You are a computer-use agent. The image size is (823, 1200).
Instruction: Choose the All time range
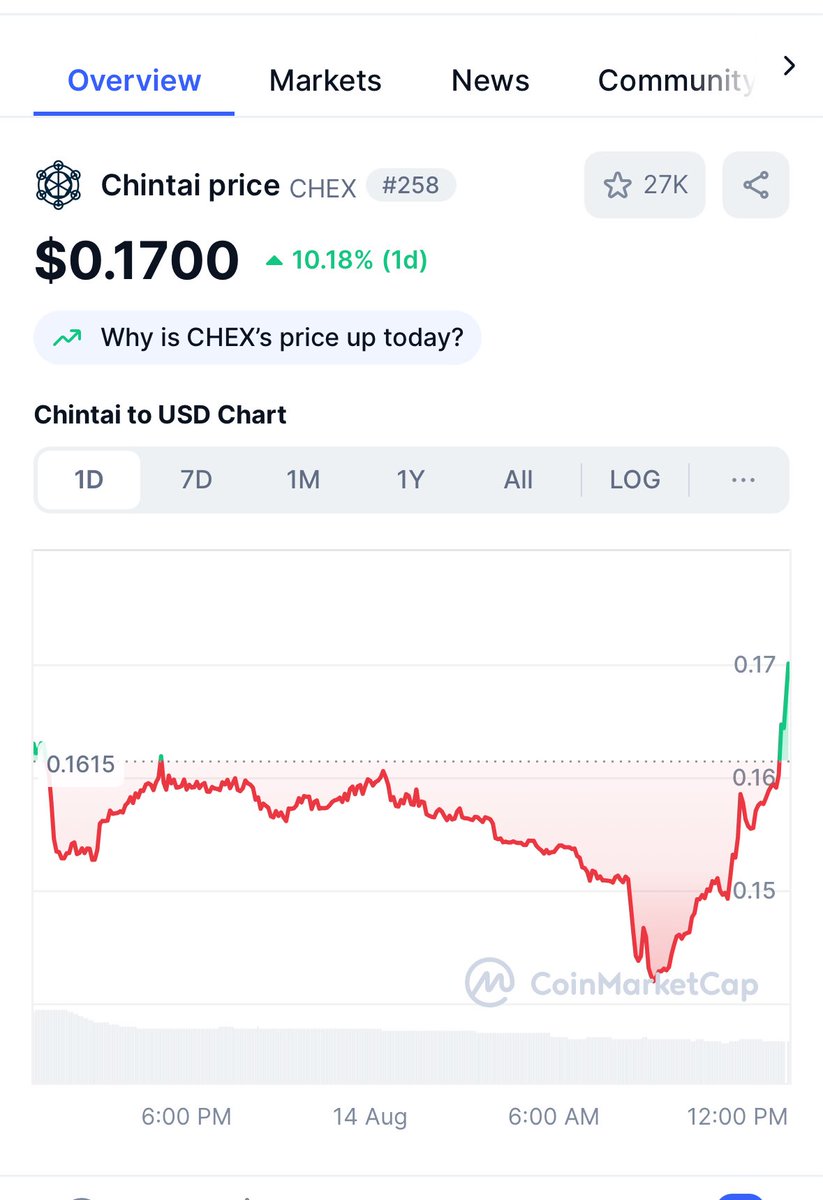coord(518,480)
